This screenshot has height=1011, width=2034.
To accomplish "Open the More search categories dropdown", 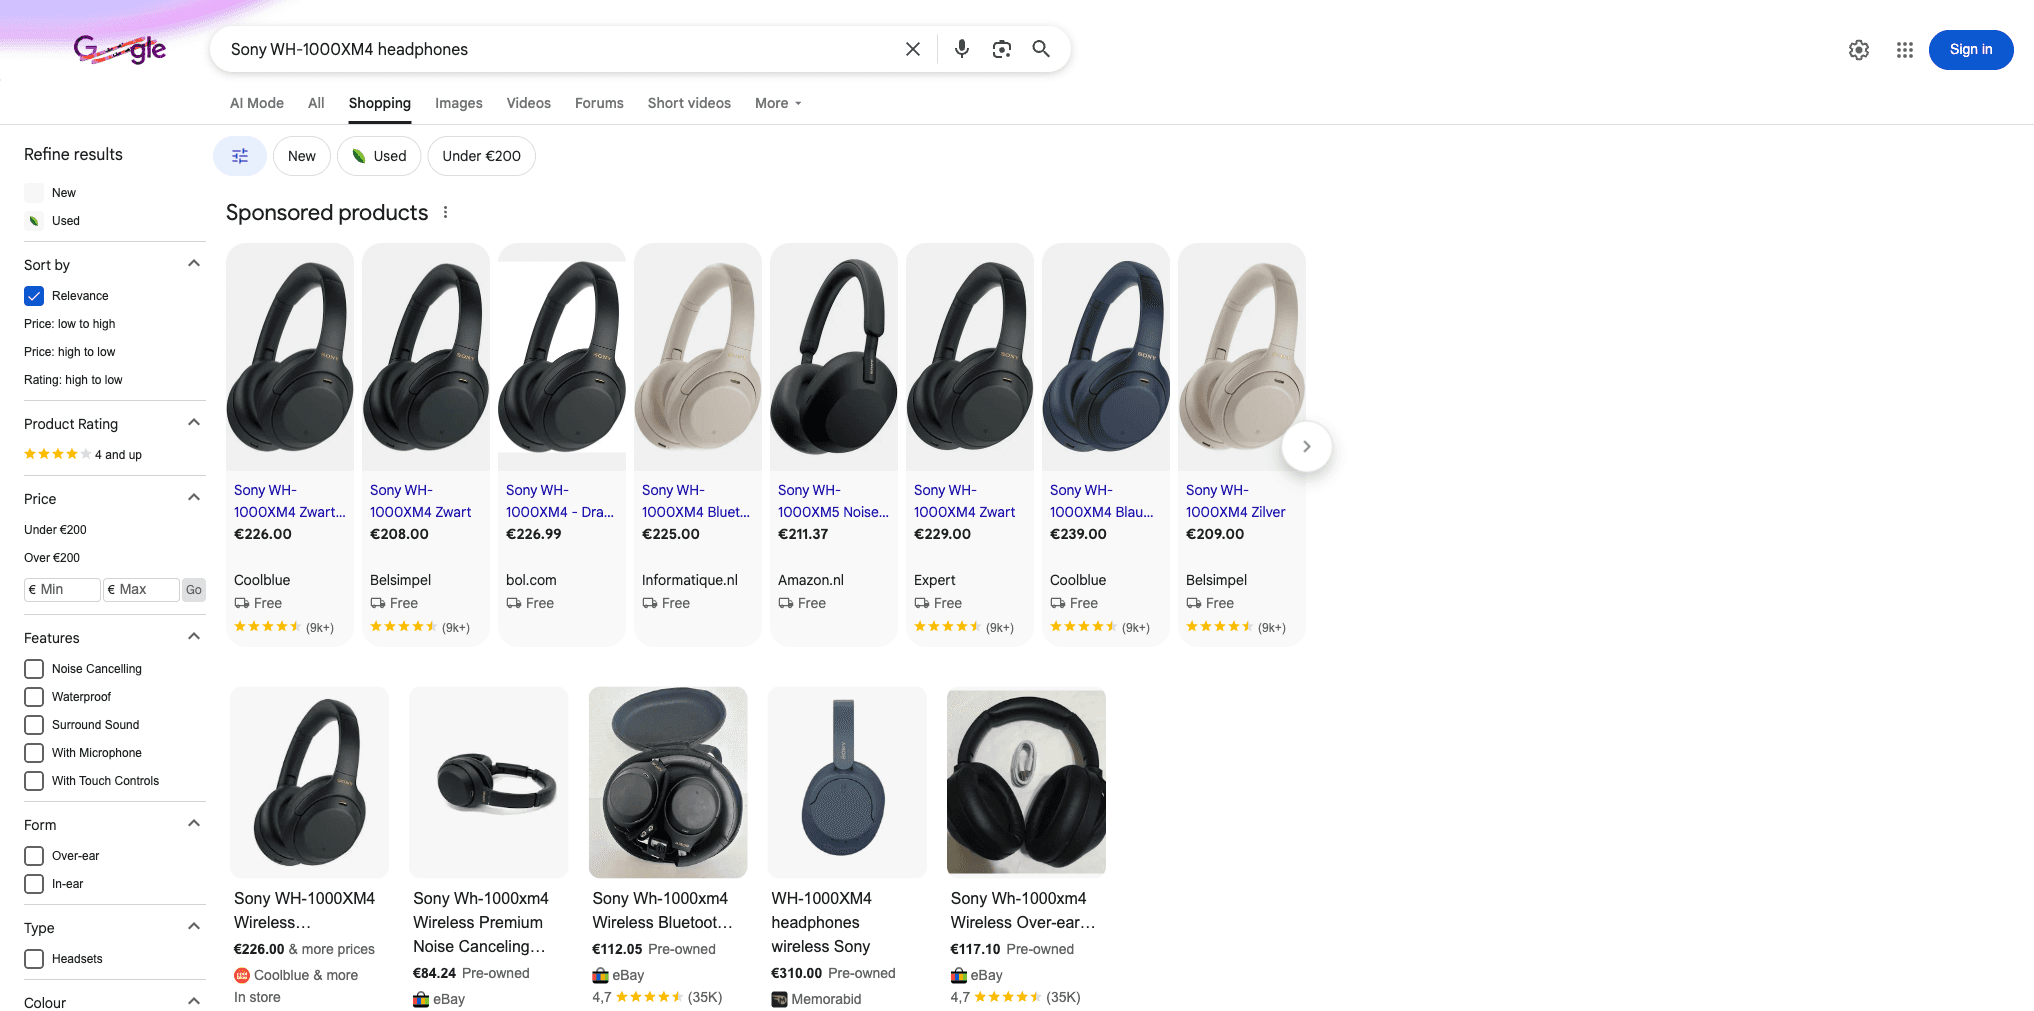I will point(777,103).
